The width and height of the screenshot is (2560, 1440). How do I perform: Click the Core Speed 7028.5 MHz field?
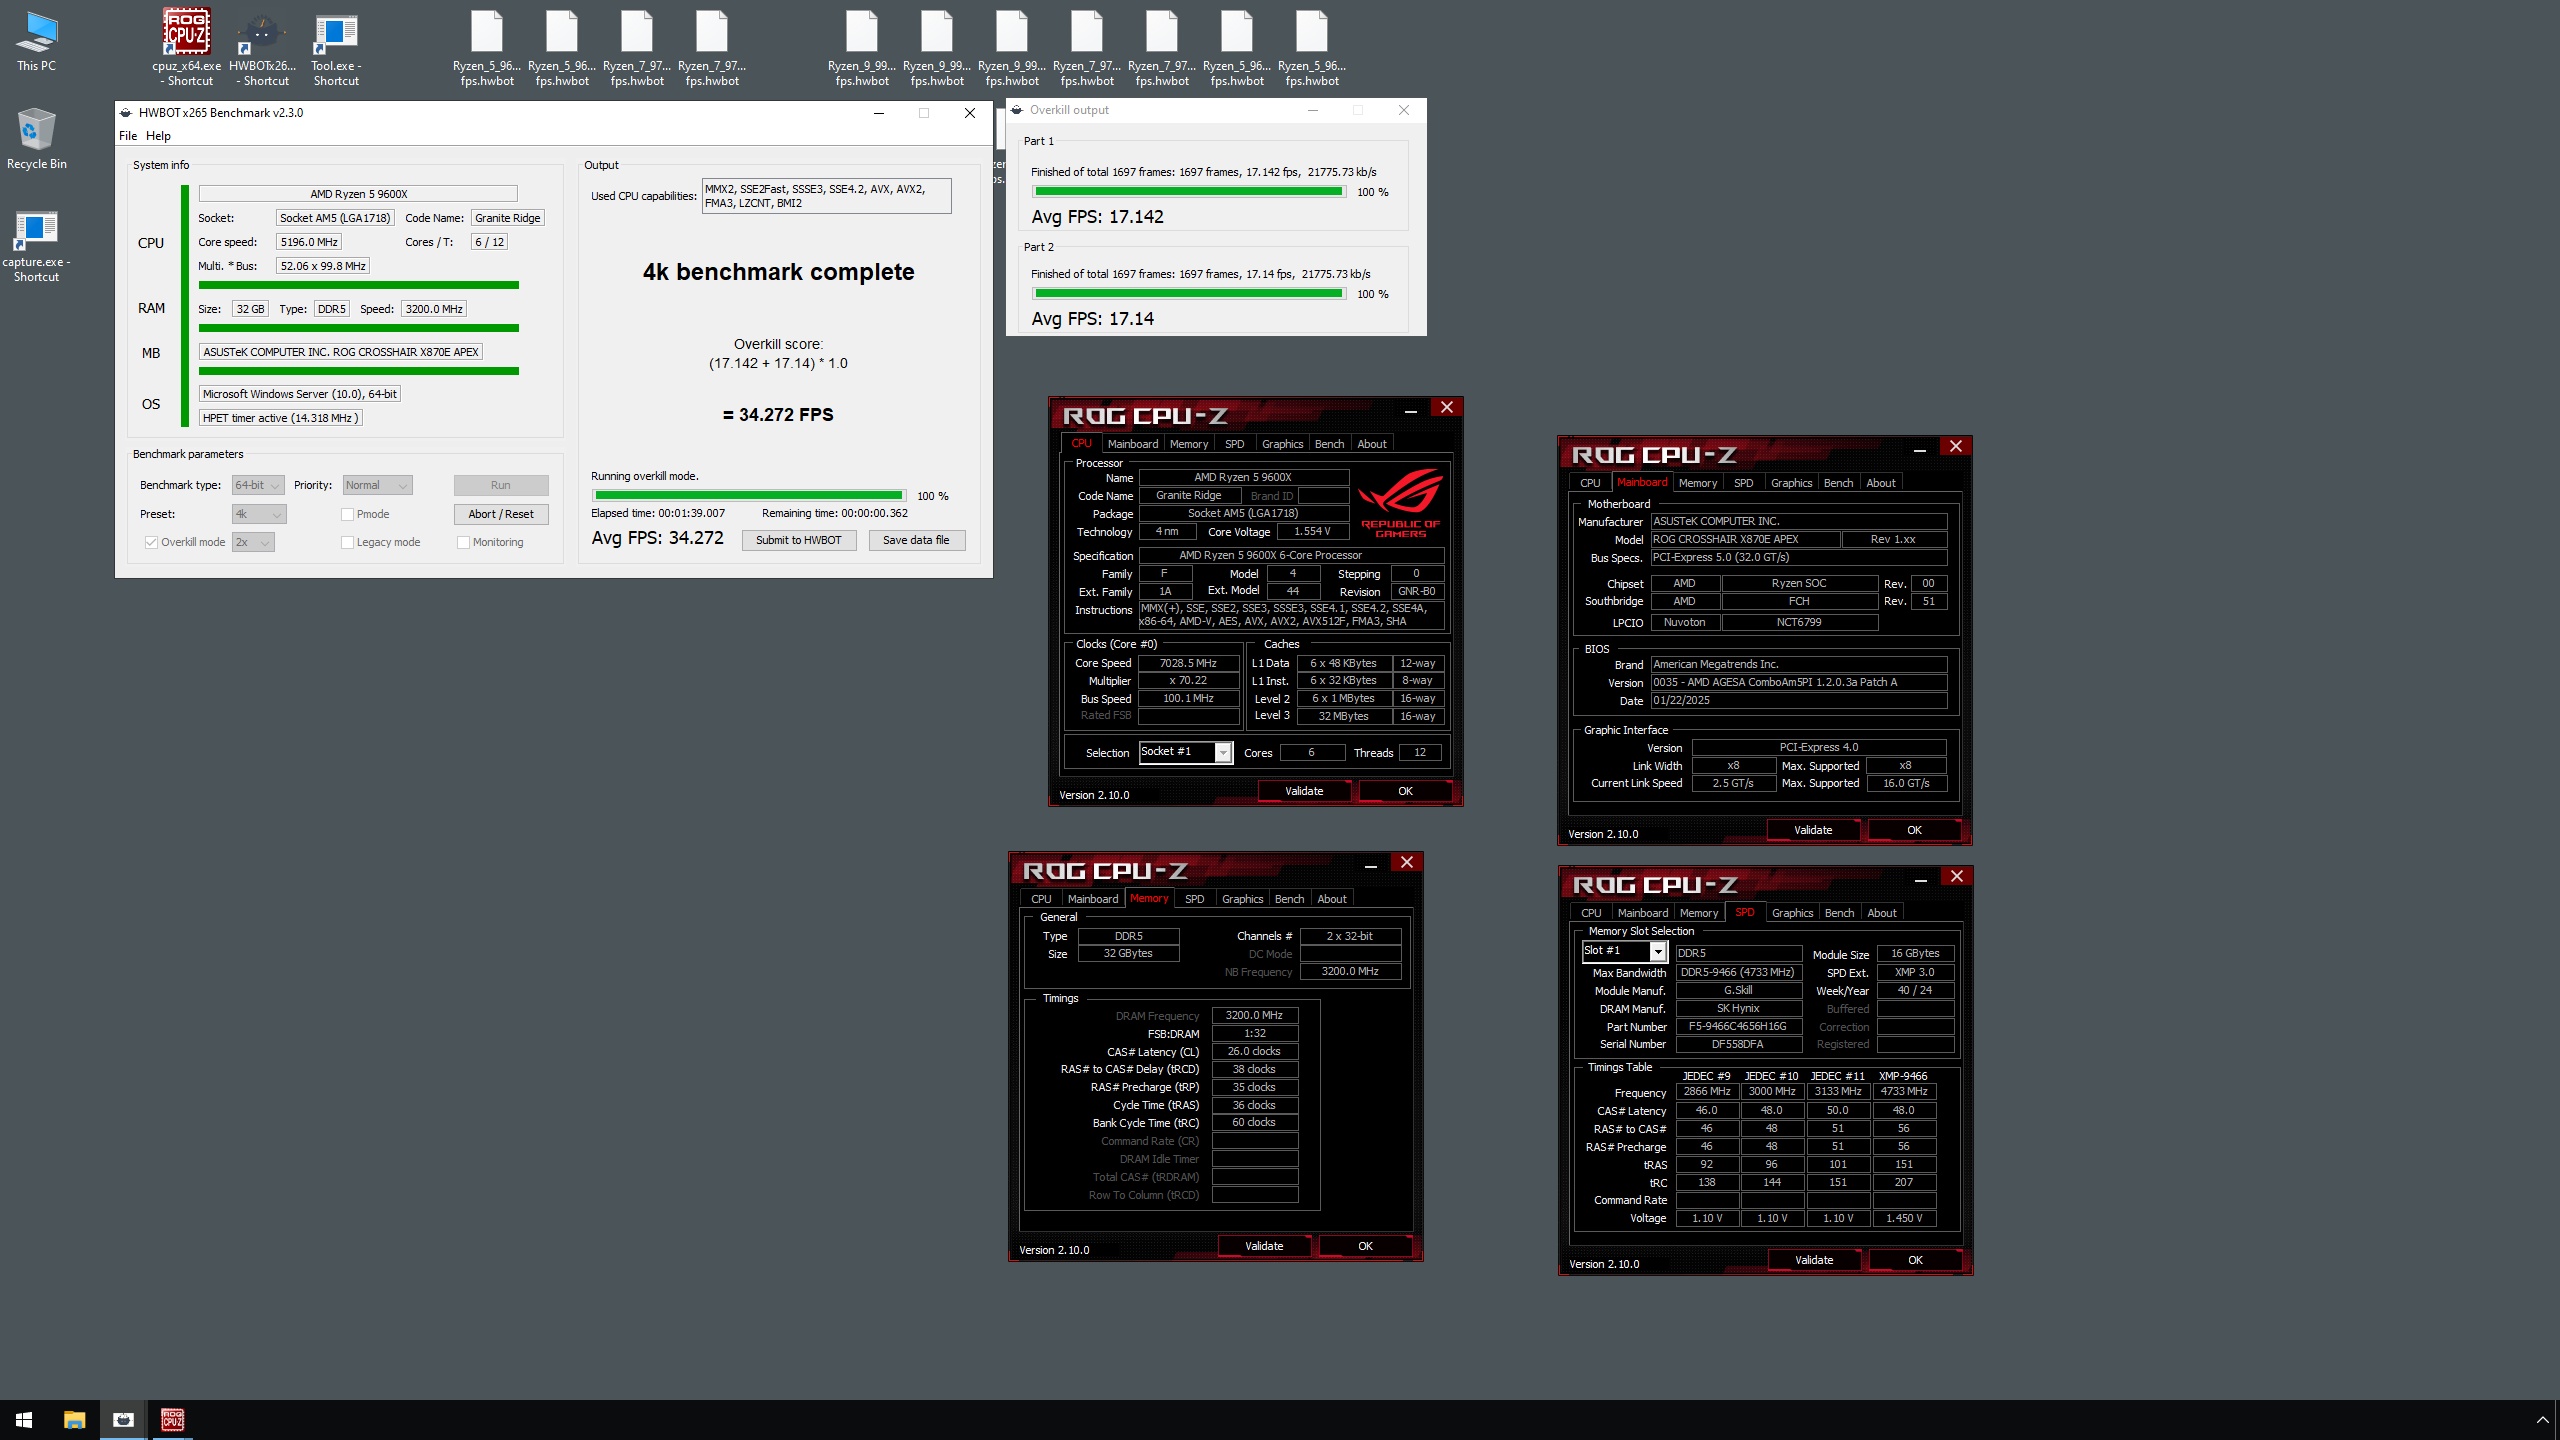tap(1188, 664)
